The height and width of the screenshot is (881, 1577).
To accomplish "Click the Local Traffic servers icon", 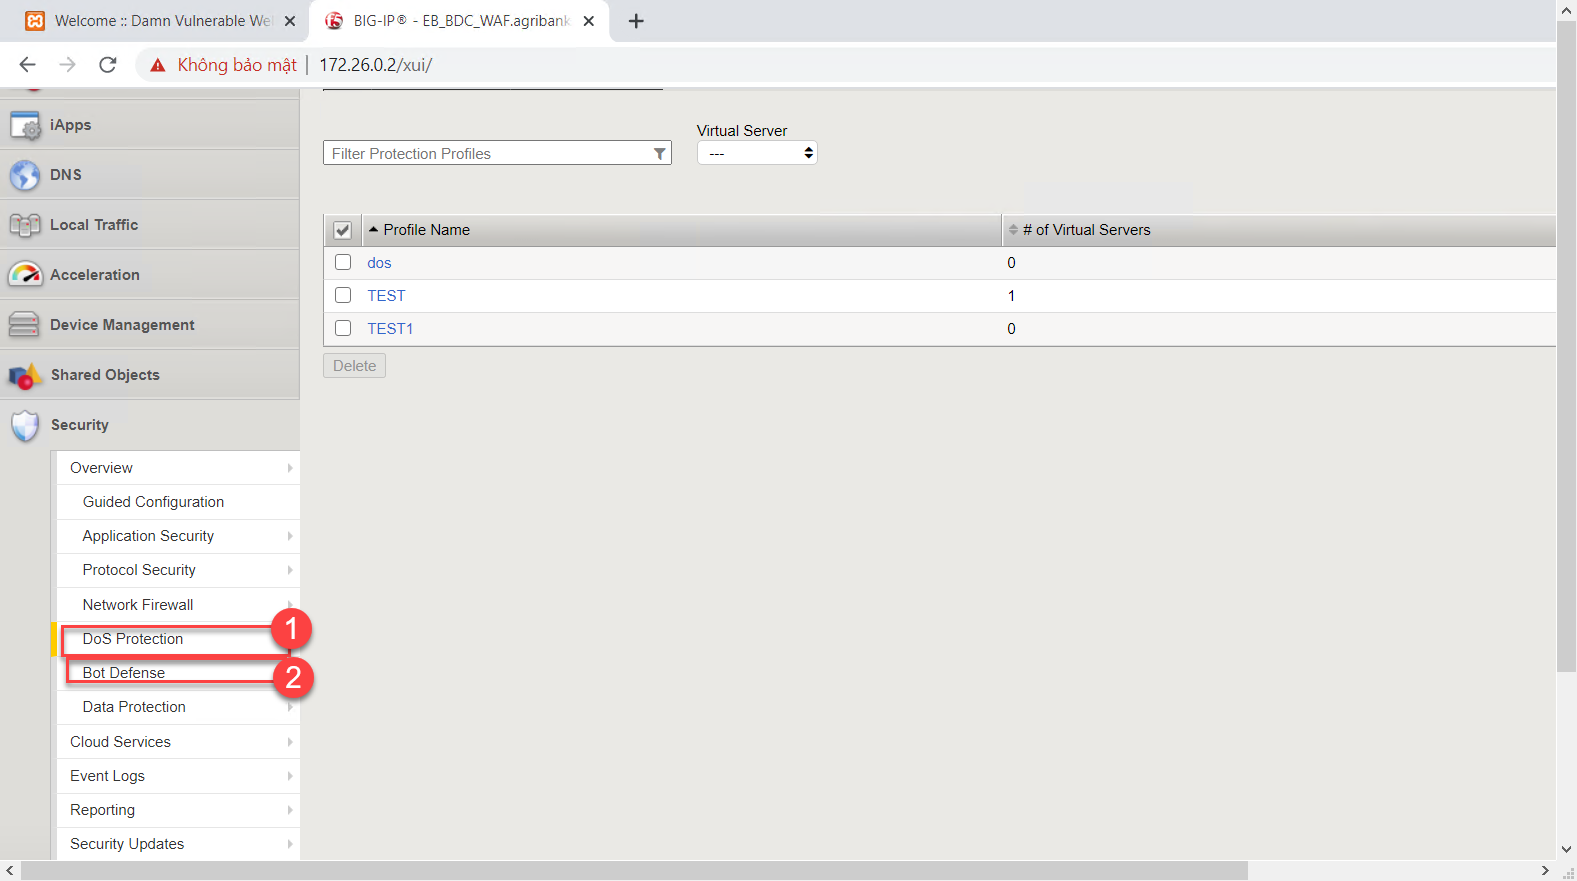I will (25, 225).
